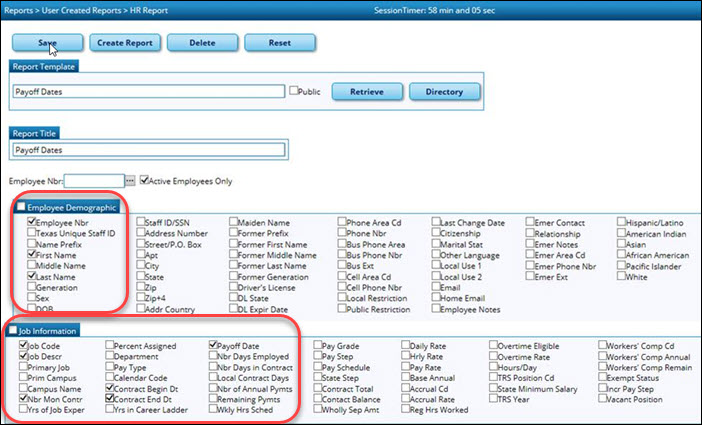Focus the Report Title input field
Image resolution: width=702 pixels, height=425 pixels.
click(x=149, y=150)
